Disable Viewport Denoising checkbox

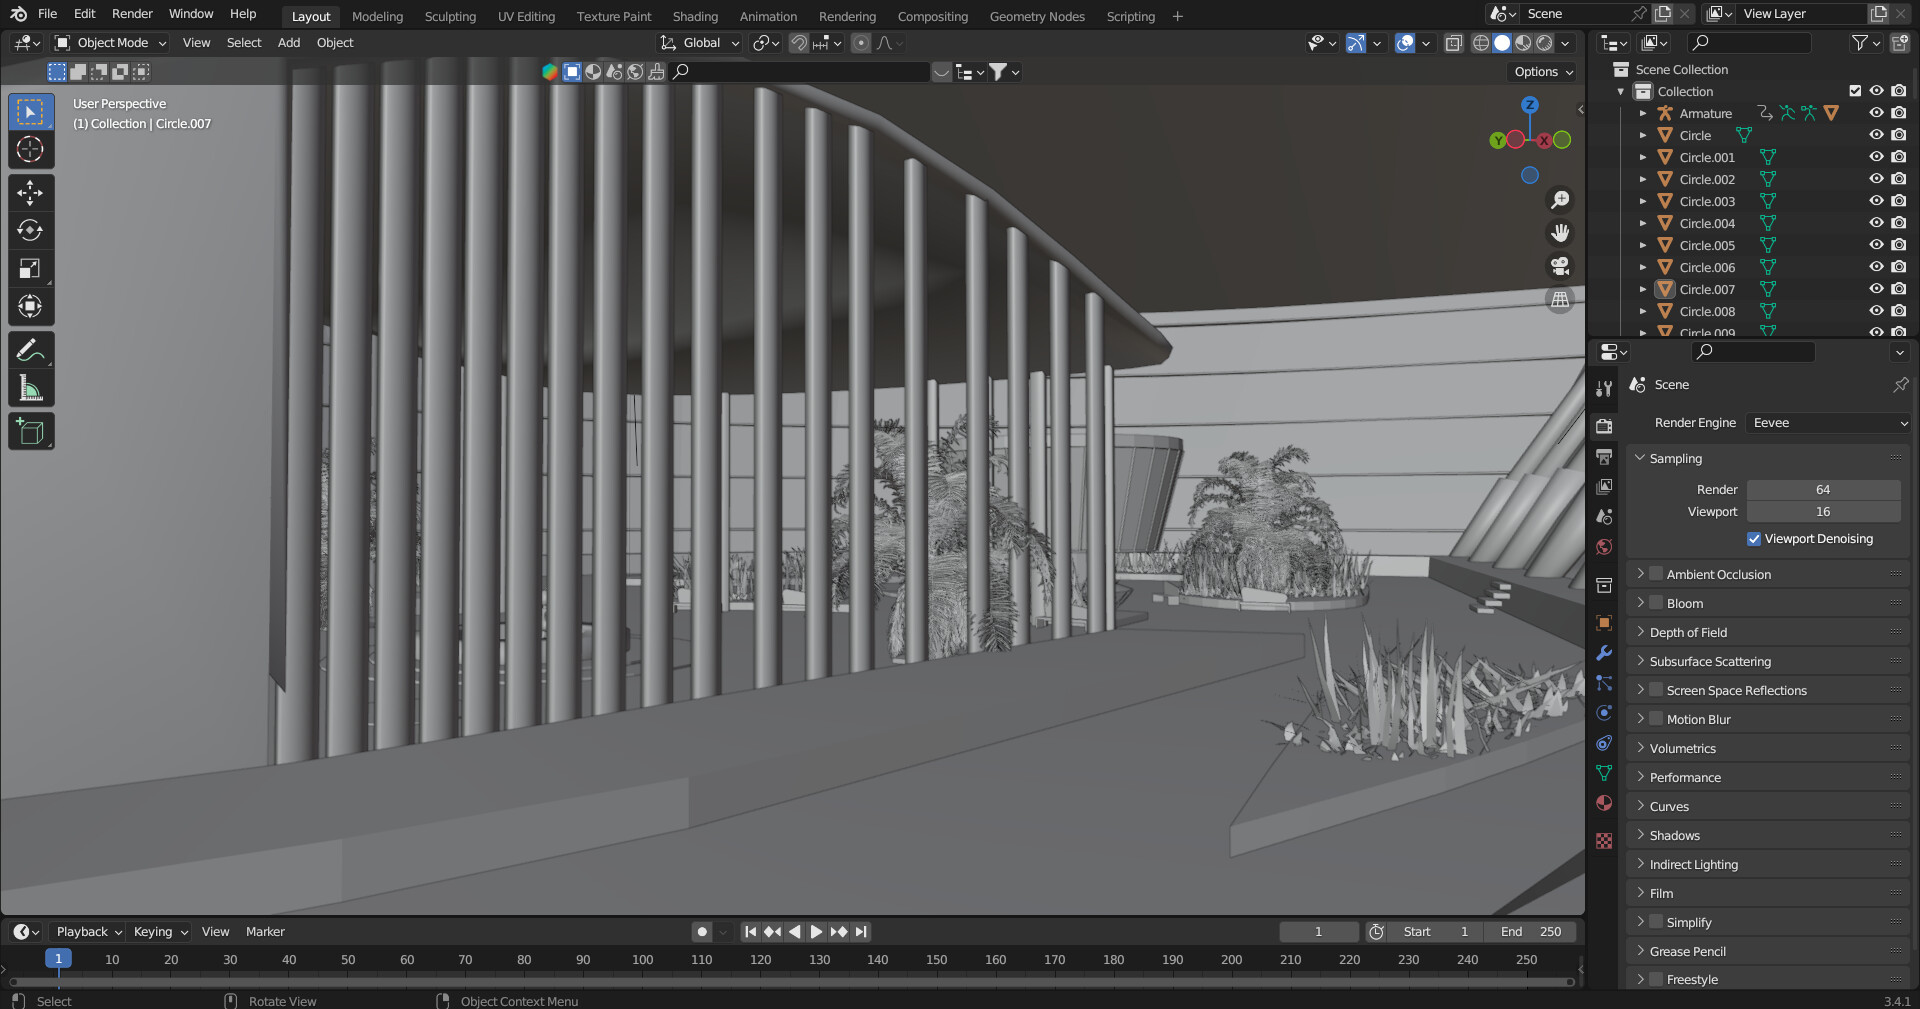point(1754,539)
